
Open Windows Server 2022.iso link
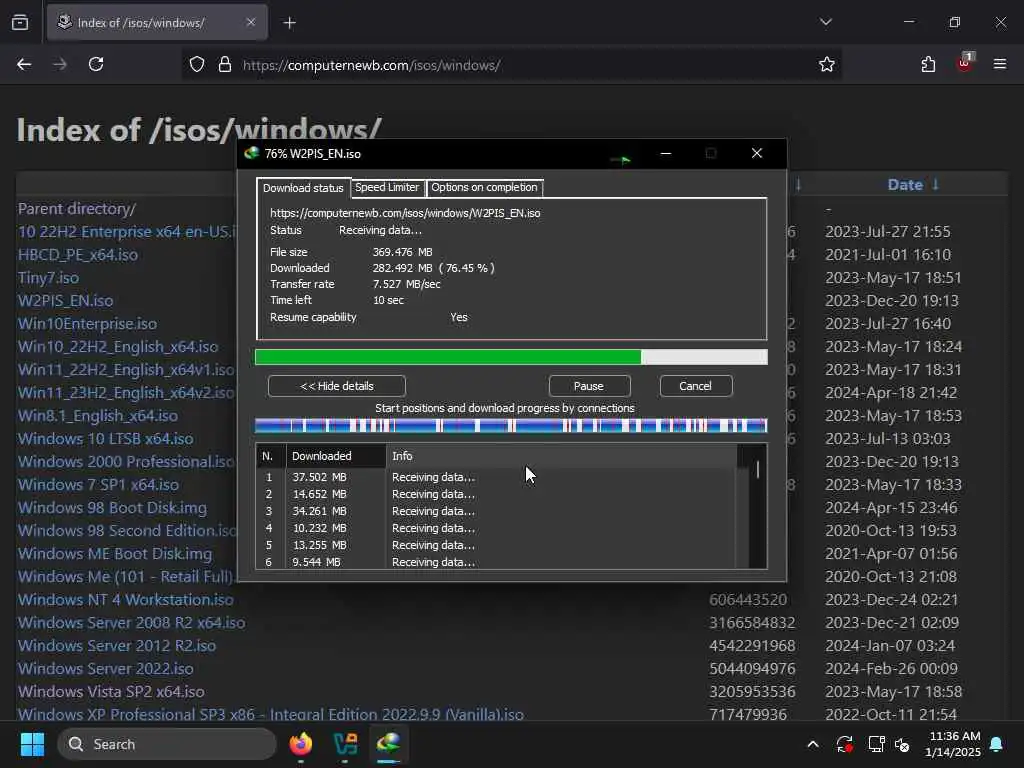(105, 669)
